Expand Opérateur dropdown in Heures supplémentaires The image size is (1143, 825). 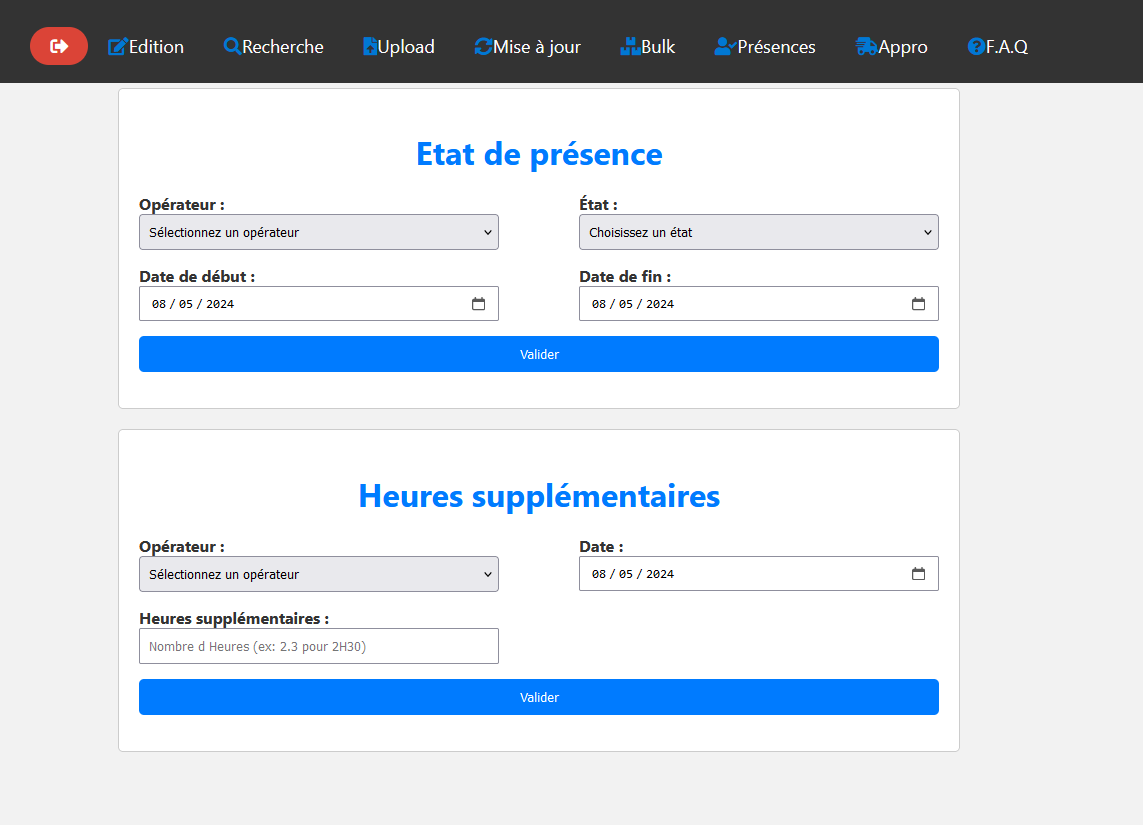pyautogui.click(x=318, y=574)
